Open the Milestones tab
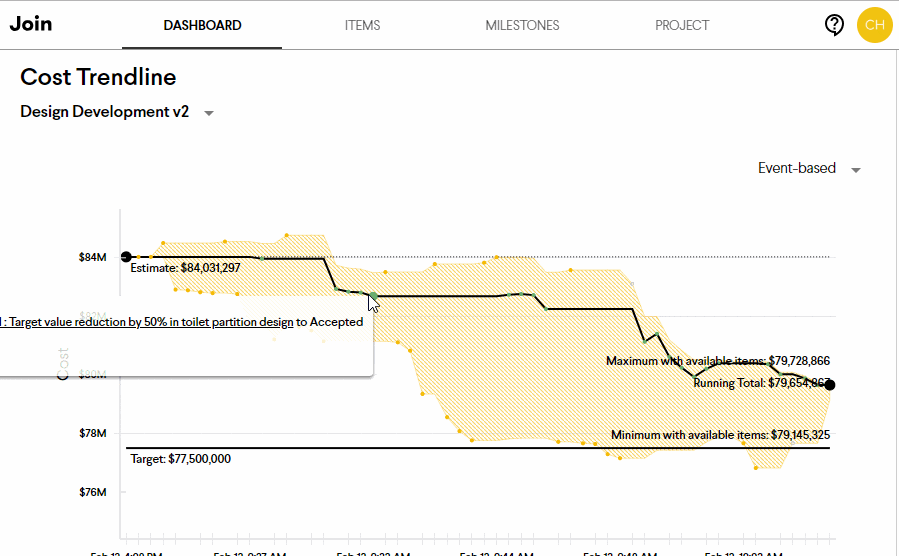 click(522, 25)
